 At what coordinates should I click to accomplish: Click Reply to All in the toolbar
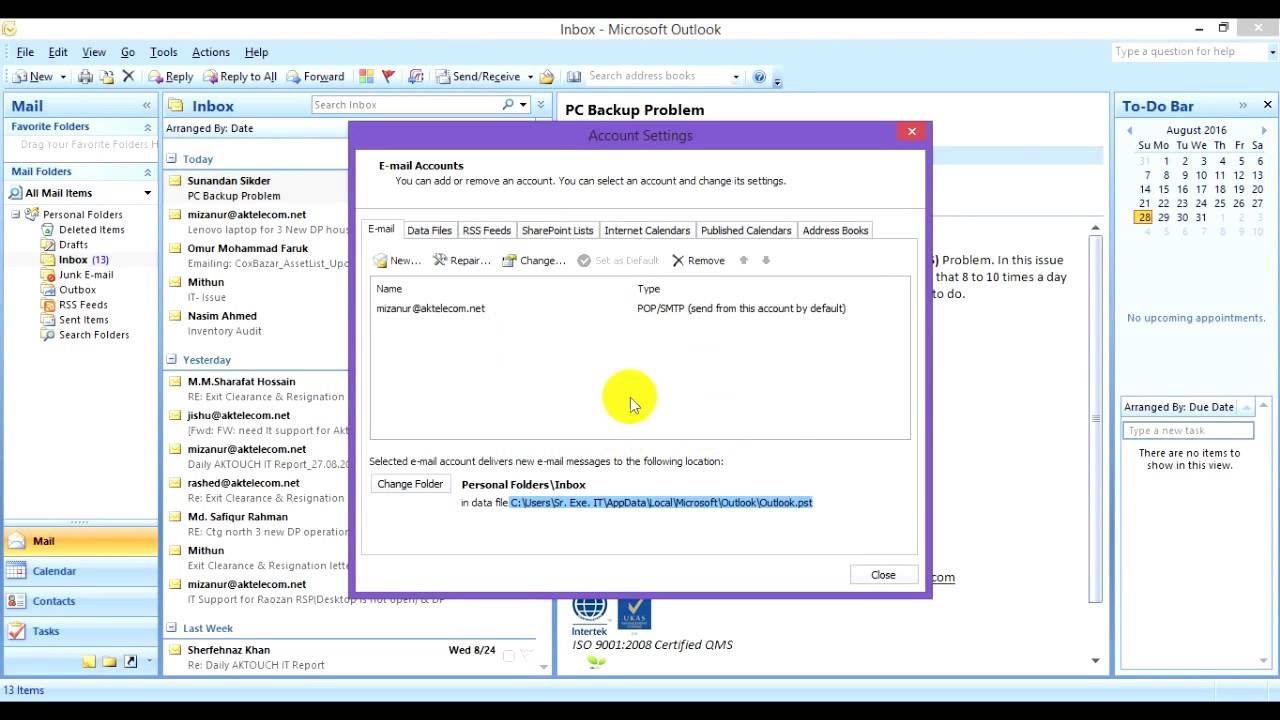(240, 77)
